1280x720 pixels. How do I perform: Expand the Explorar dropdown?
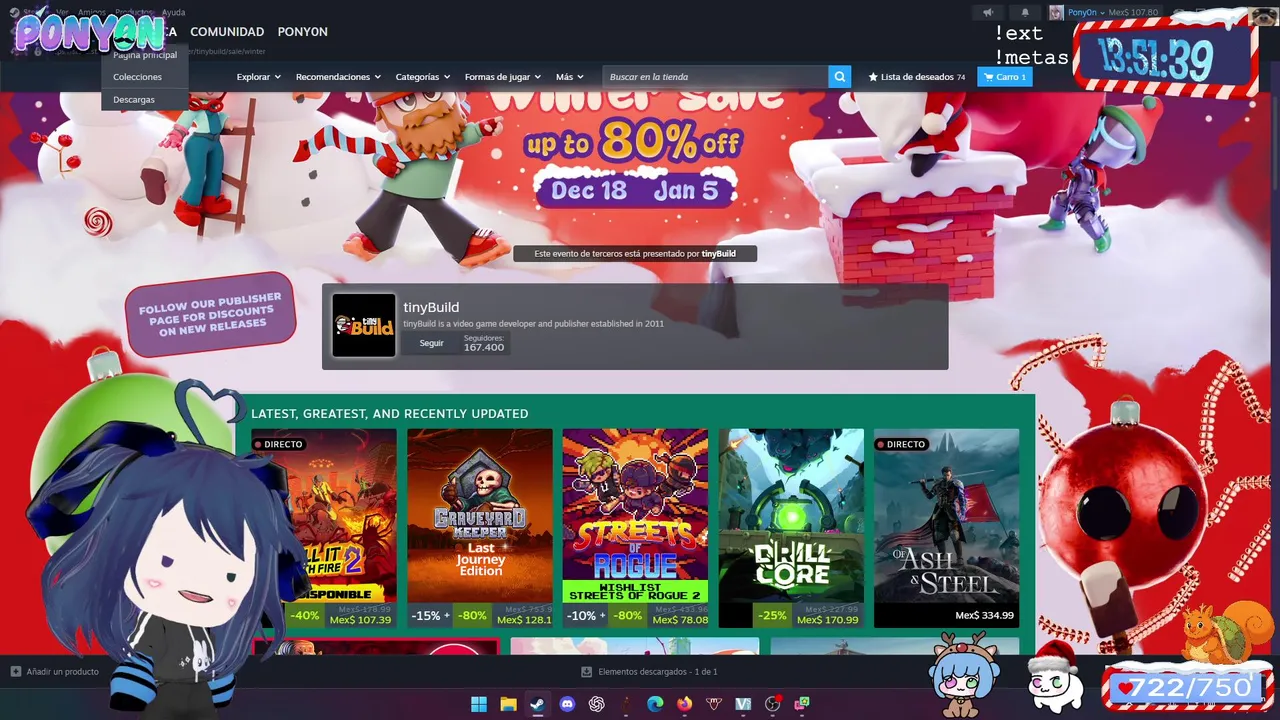(x=259, y=77)
